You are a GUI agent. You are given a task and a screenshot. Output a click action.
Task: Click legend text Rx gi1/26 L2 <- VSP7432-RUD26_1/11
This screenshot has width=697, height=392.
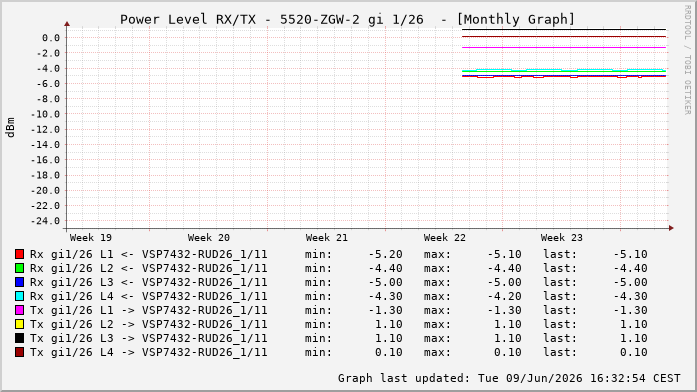(x=148, y=268)
